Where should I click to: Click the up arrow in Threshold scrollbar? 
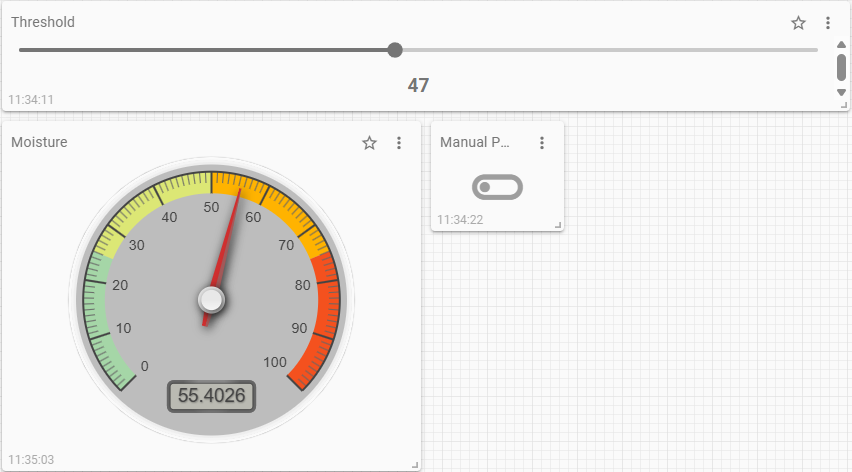pyautogui.click(x=842, y=44)
